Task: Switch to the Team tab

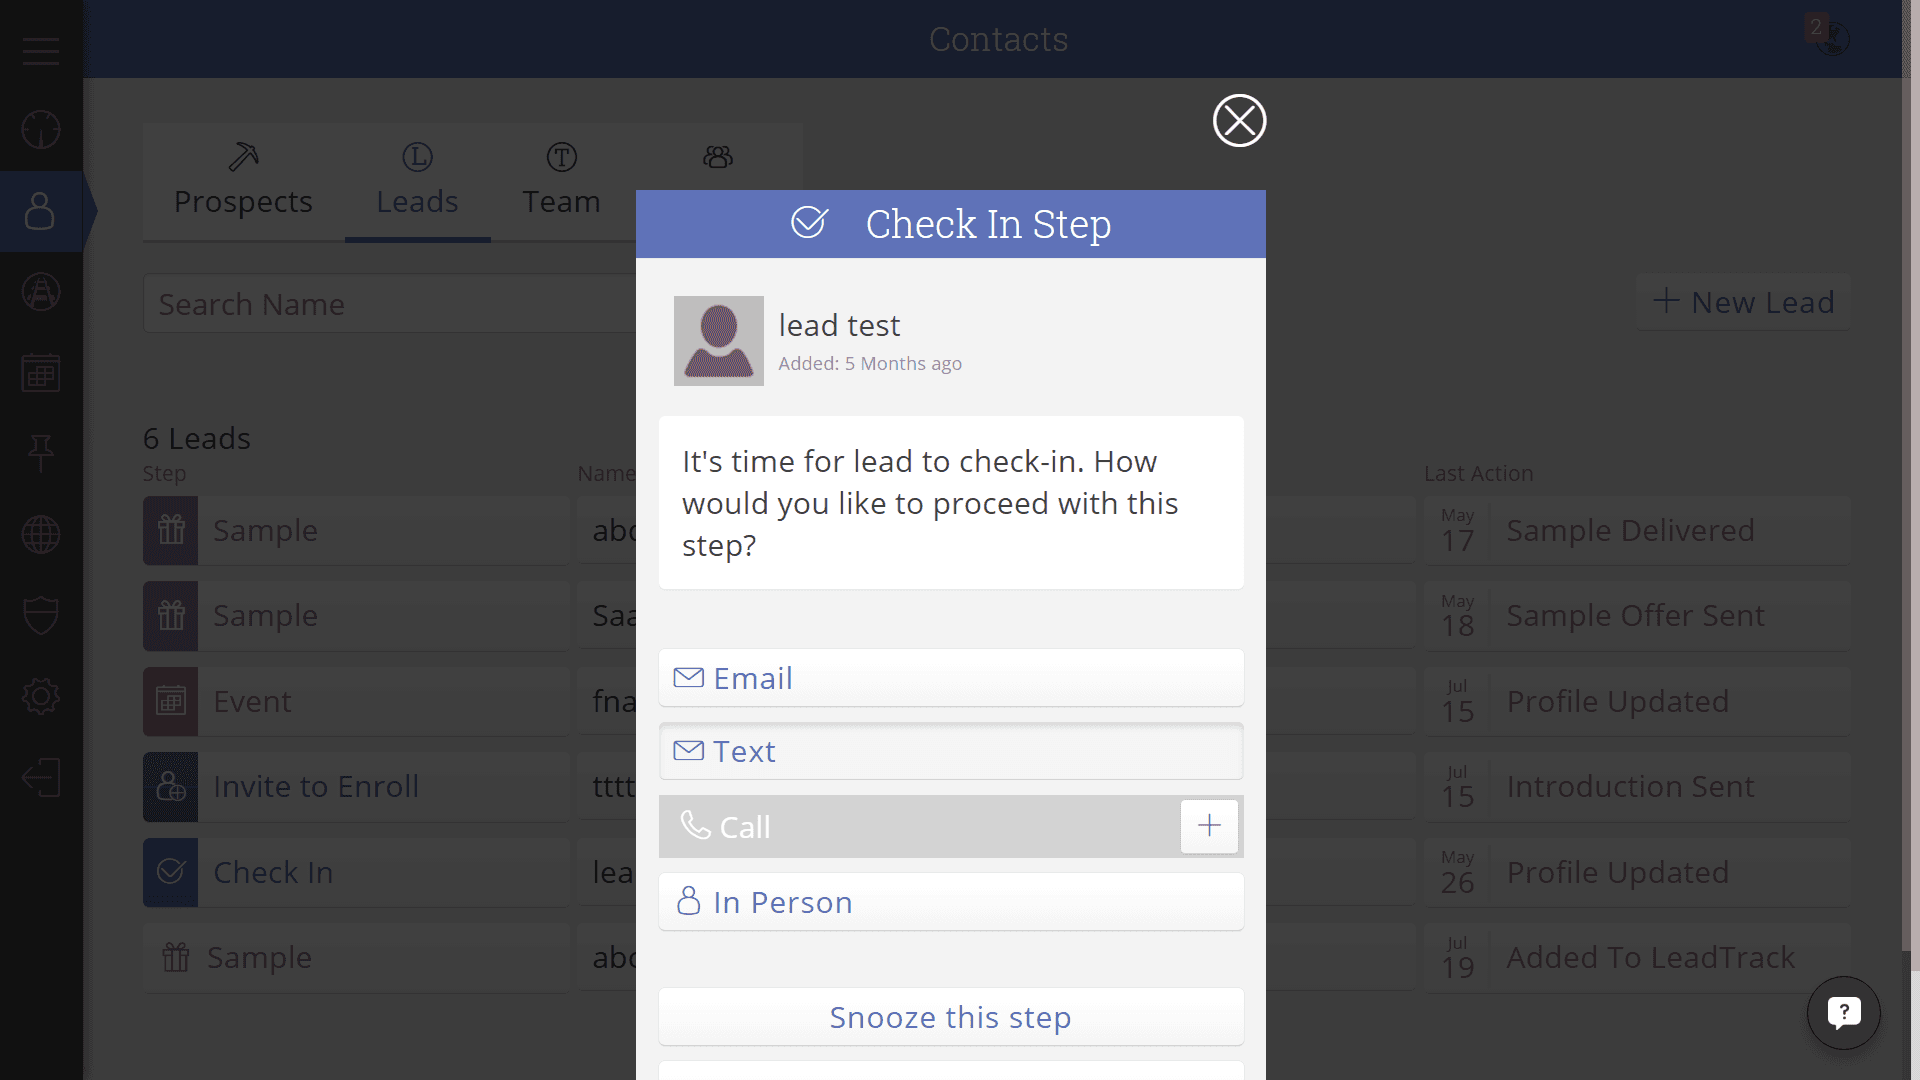Action: pos(562,182)
